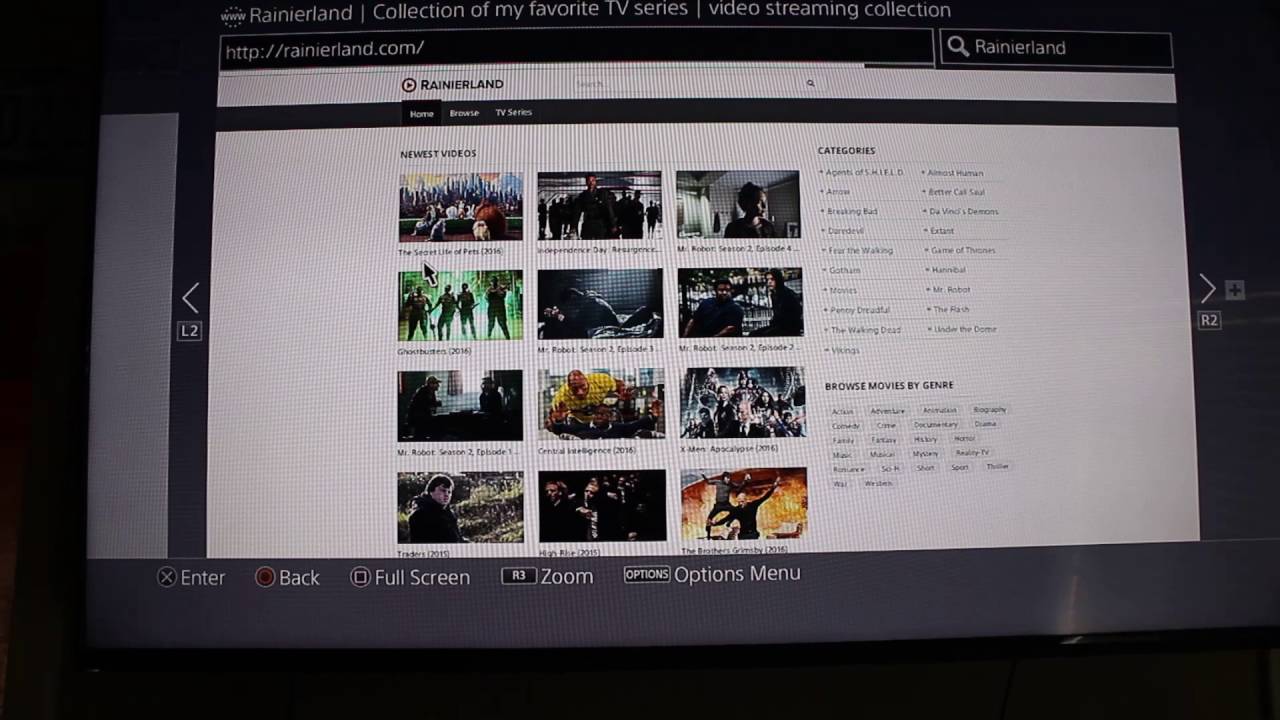
Task: Focus the PS4 search box labeled Rainierland
Action: [1055, 48]
